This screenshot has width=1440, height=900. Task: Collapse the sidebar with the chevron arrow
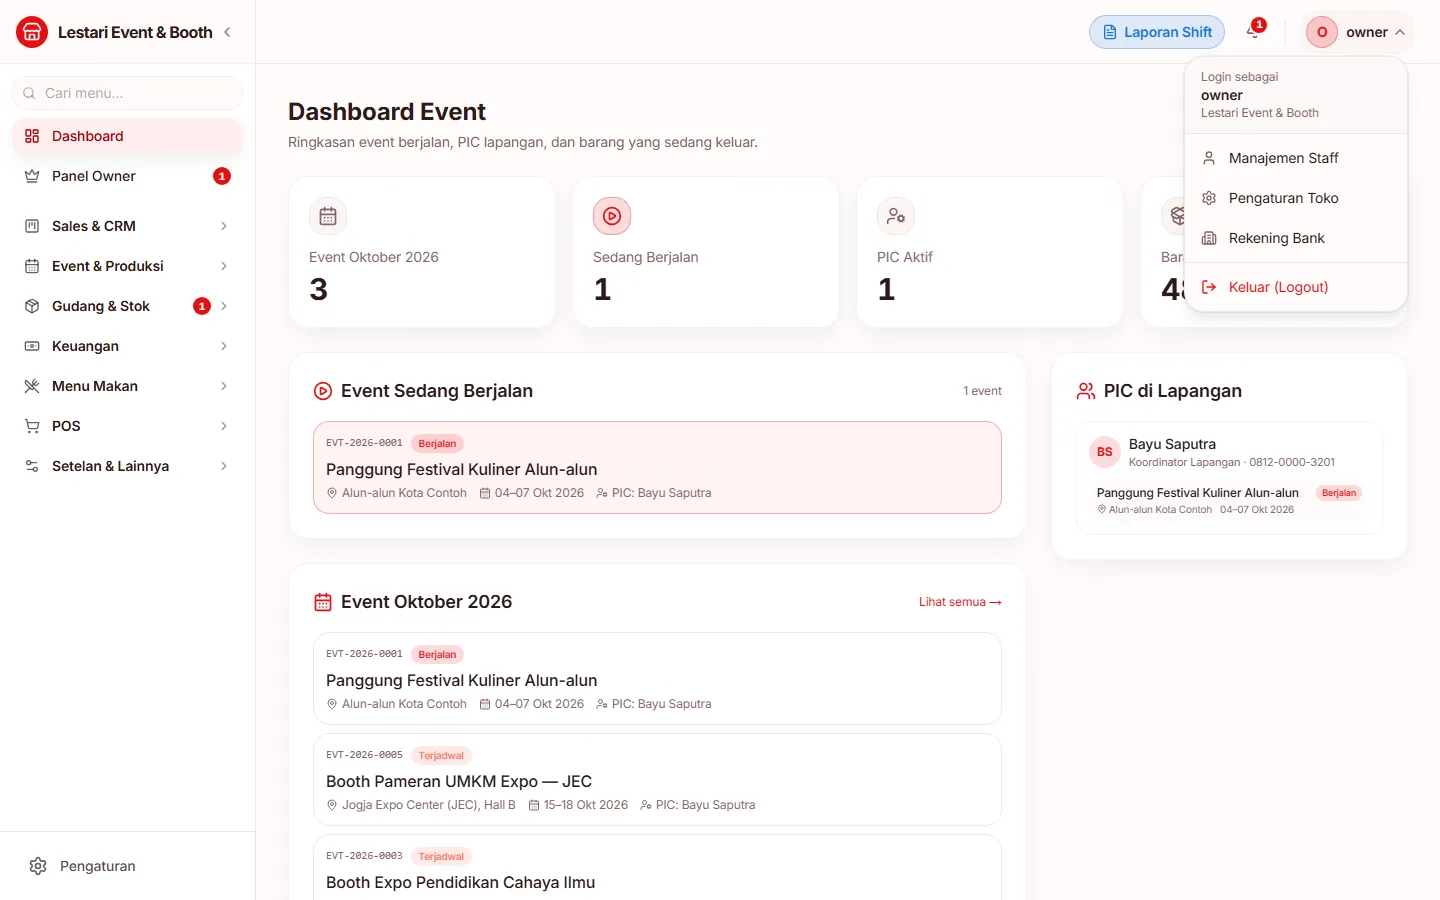click(x=227, y=32)
